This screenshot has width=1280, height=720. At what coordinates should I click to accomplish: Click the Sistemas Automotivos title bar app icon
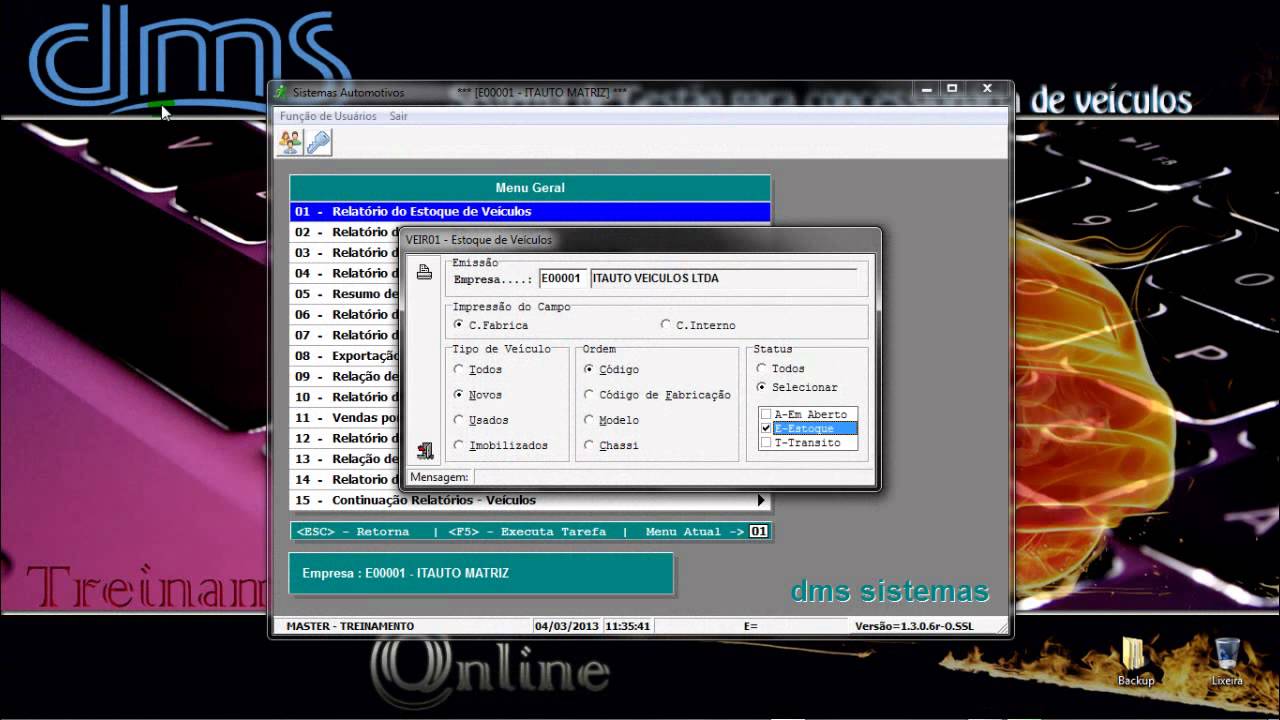click(281, 92)
